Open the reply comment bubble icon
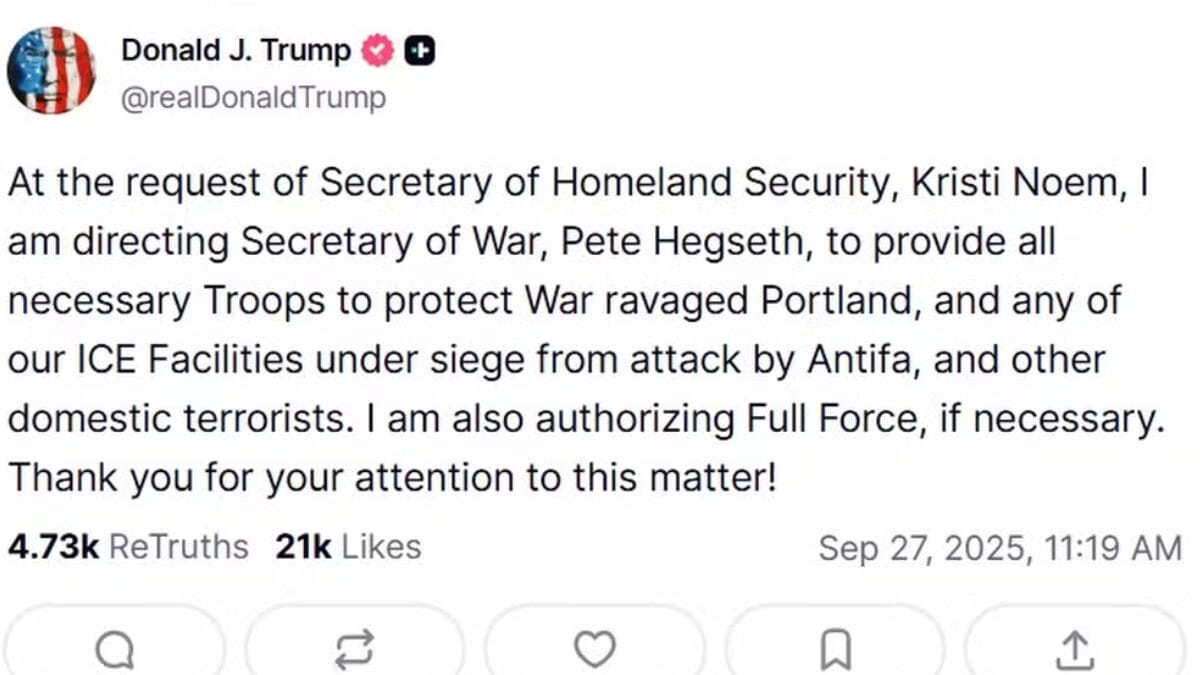1200x675 pixels. (x=114, y=651)
